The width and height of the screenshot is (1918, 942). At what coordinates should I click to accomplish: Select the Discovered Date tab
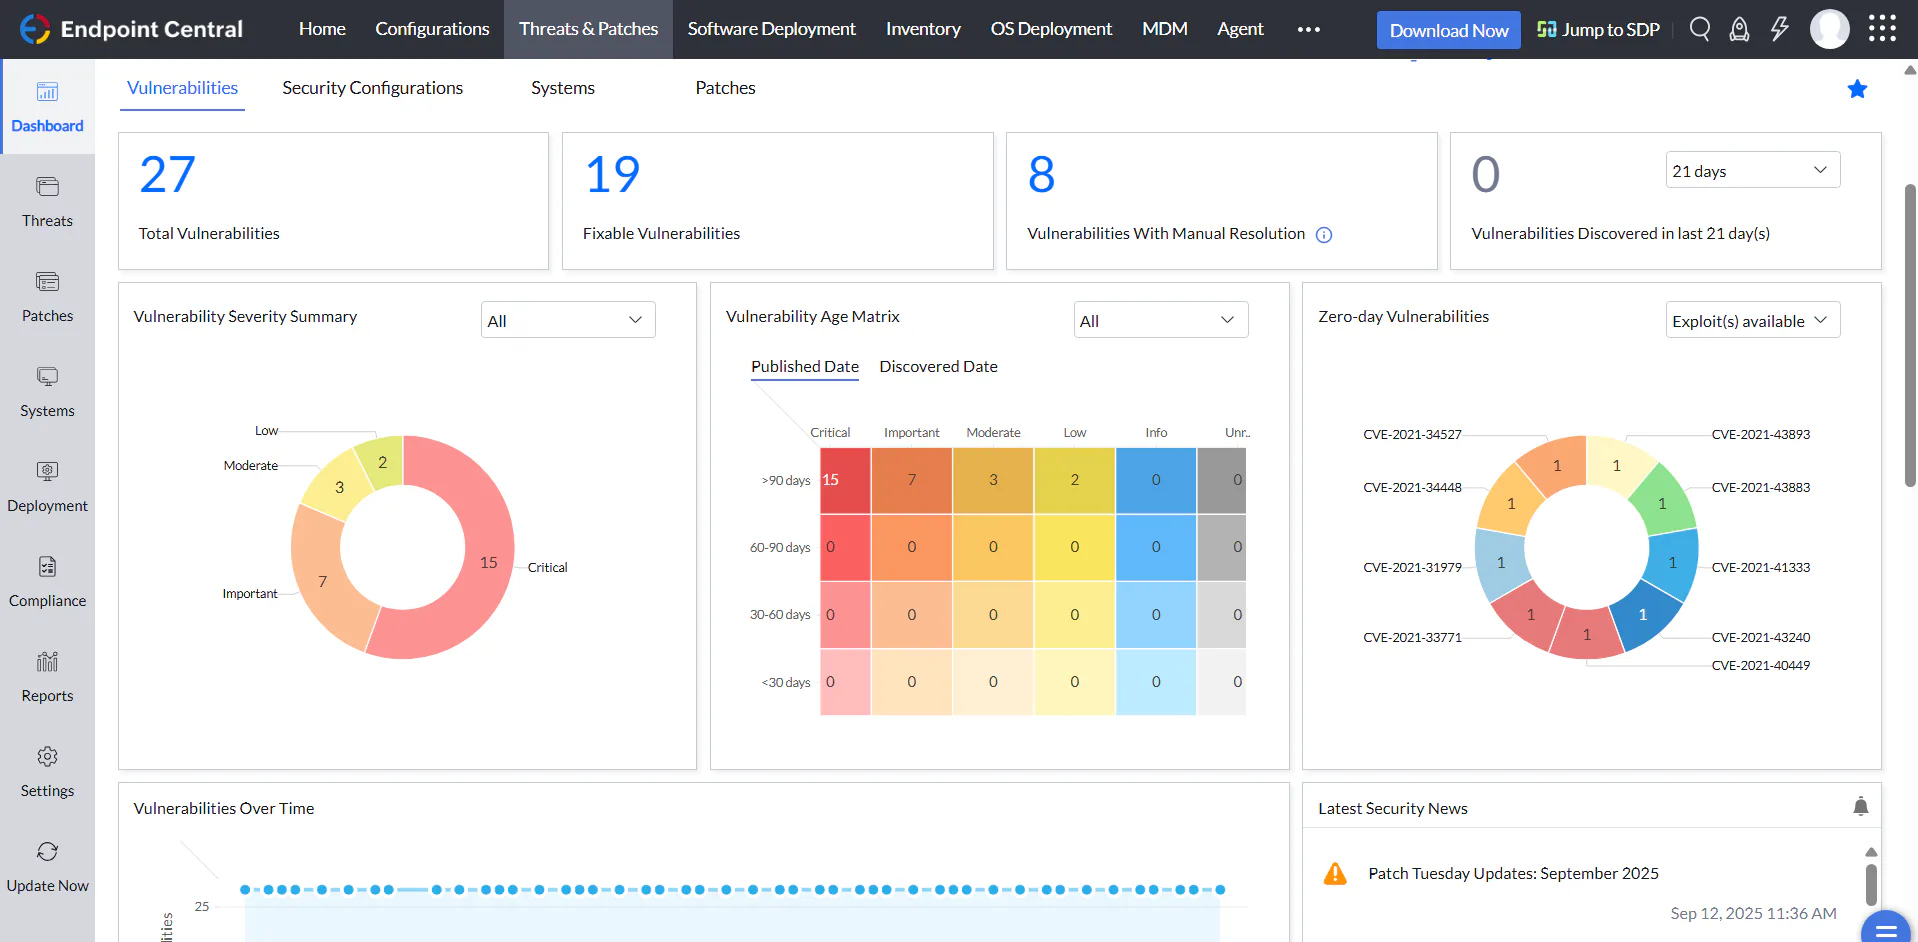(x=938, y=367)
